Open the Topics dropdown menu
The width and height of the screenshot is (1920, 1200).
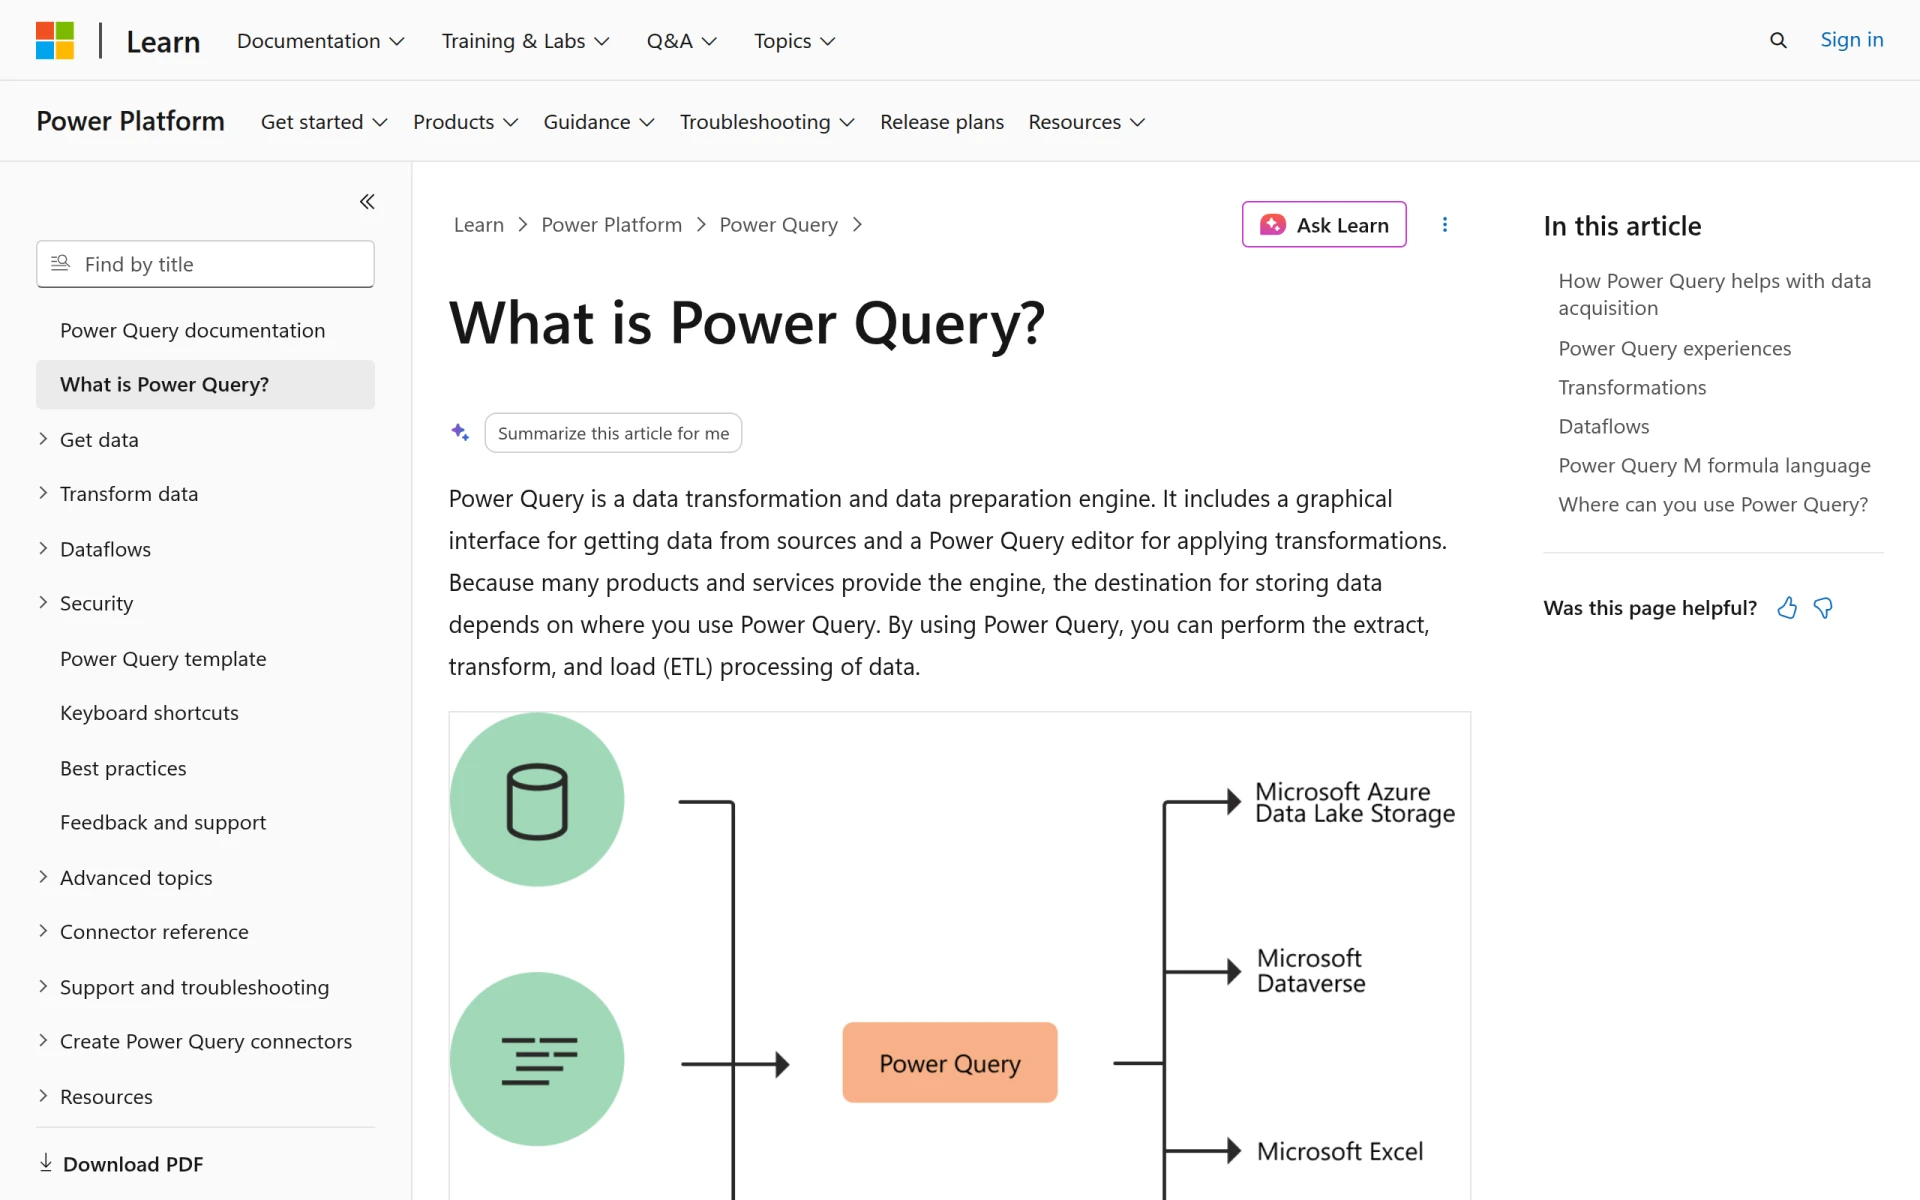point(794,41)
